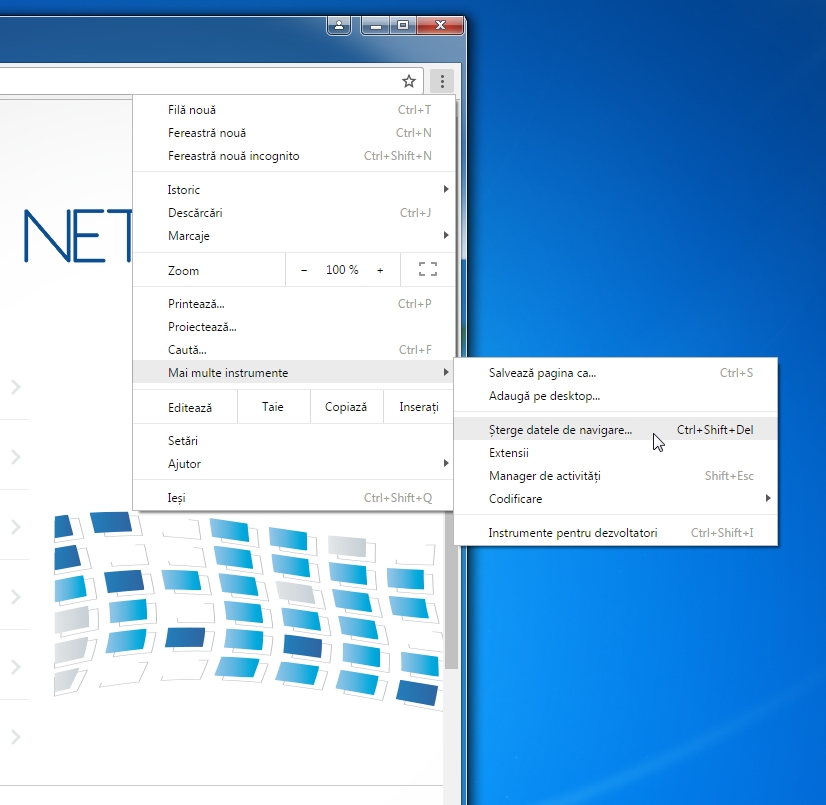826x805 pixels.
Task: Expand the Ajutor submenu
Action: [x=300, y=464]
